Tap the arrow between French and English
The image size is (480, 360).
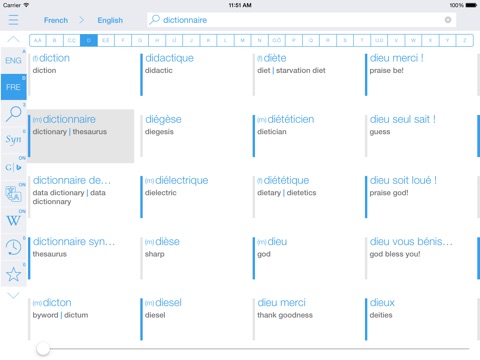click(82, 20)
